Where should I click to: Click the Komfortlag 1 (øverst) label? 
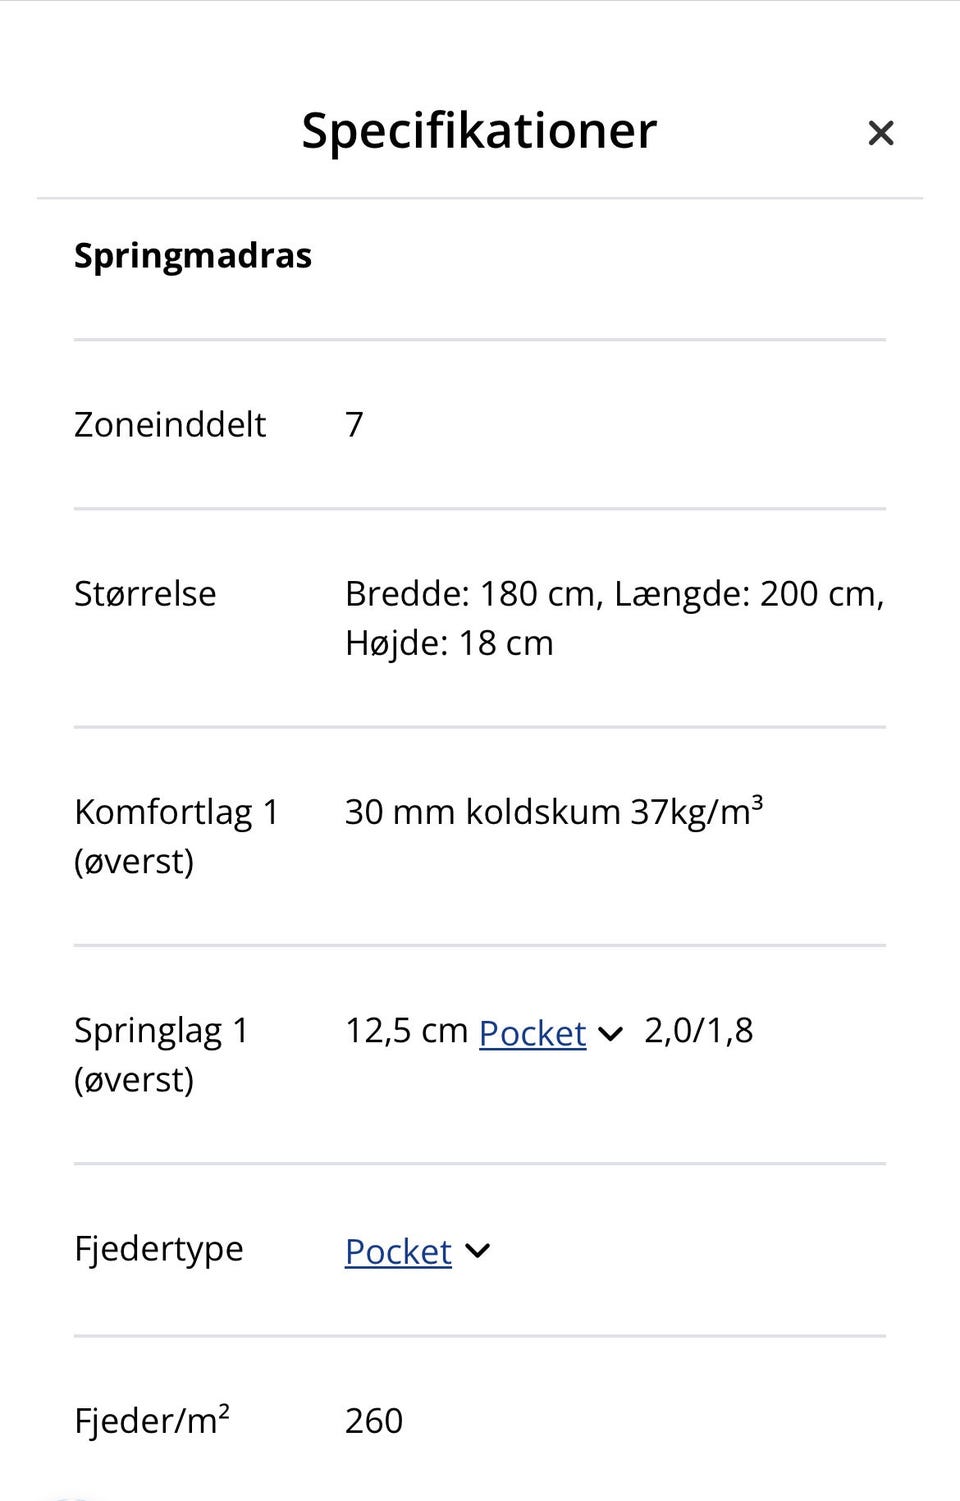[176, 836]
